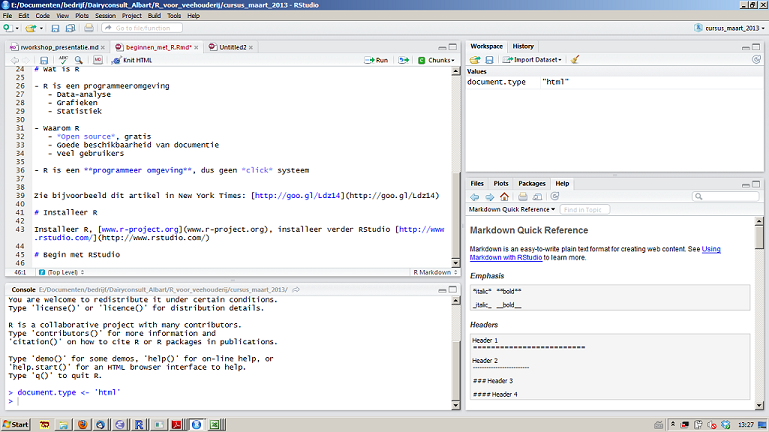Clear workspace with the broom icon

click(x=574, y=60)
